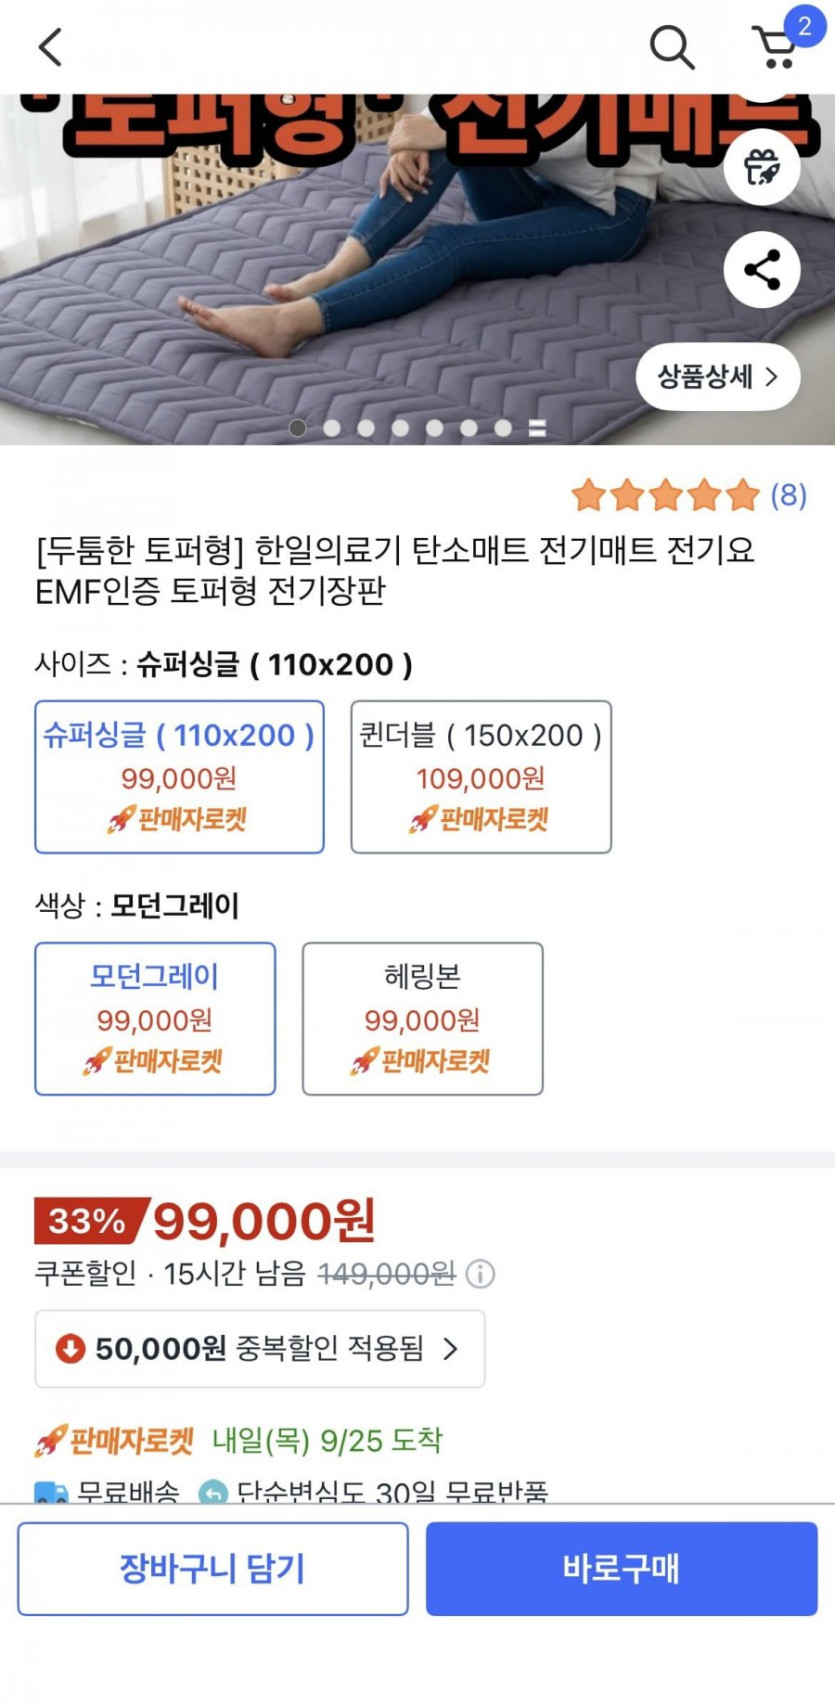This screenshot has width=835, height=1706.
Task: Open the shopping cart
Action: (776, 46)
